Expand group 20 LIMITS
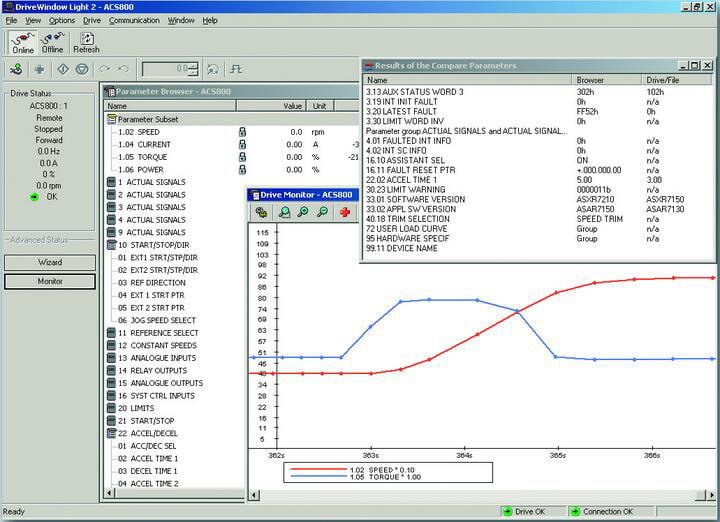720x522 pixels. coord(111,408)
